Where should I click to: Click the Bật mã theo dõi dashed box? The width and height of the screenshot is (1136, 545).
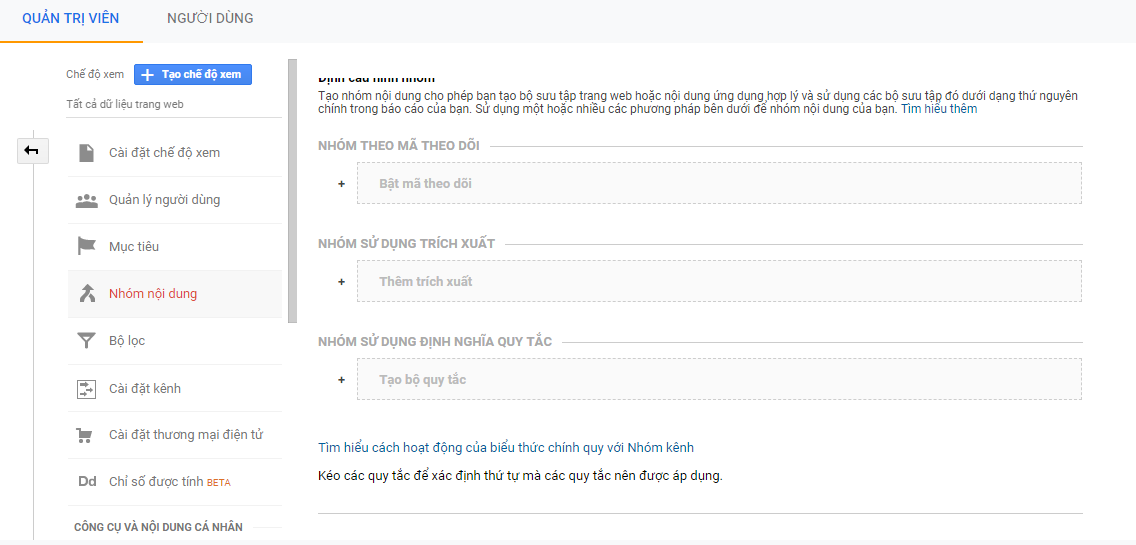click(719, 183)
